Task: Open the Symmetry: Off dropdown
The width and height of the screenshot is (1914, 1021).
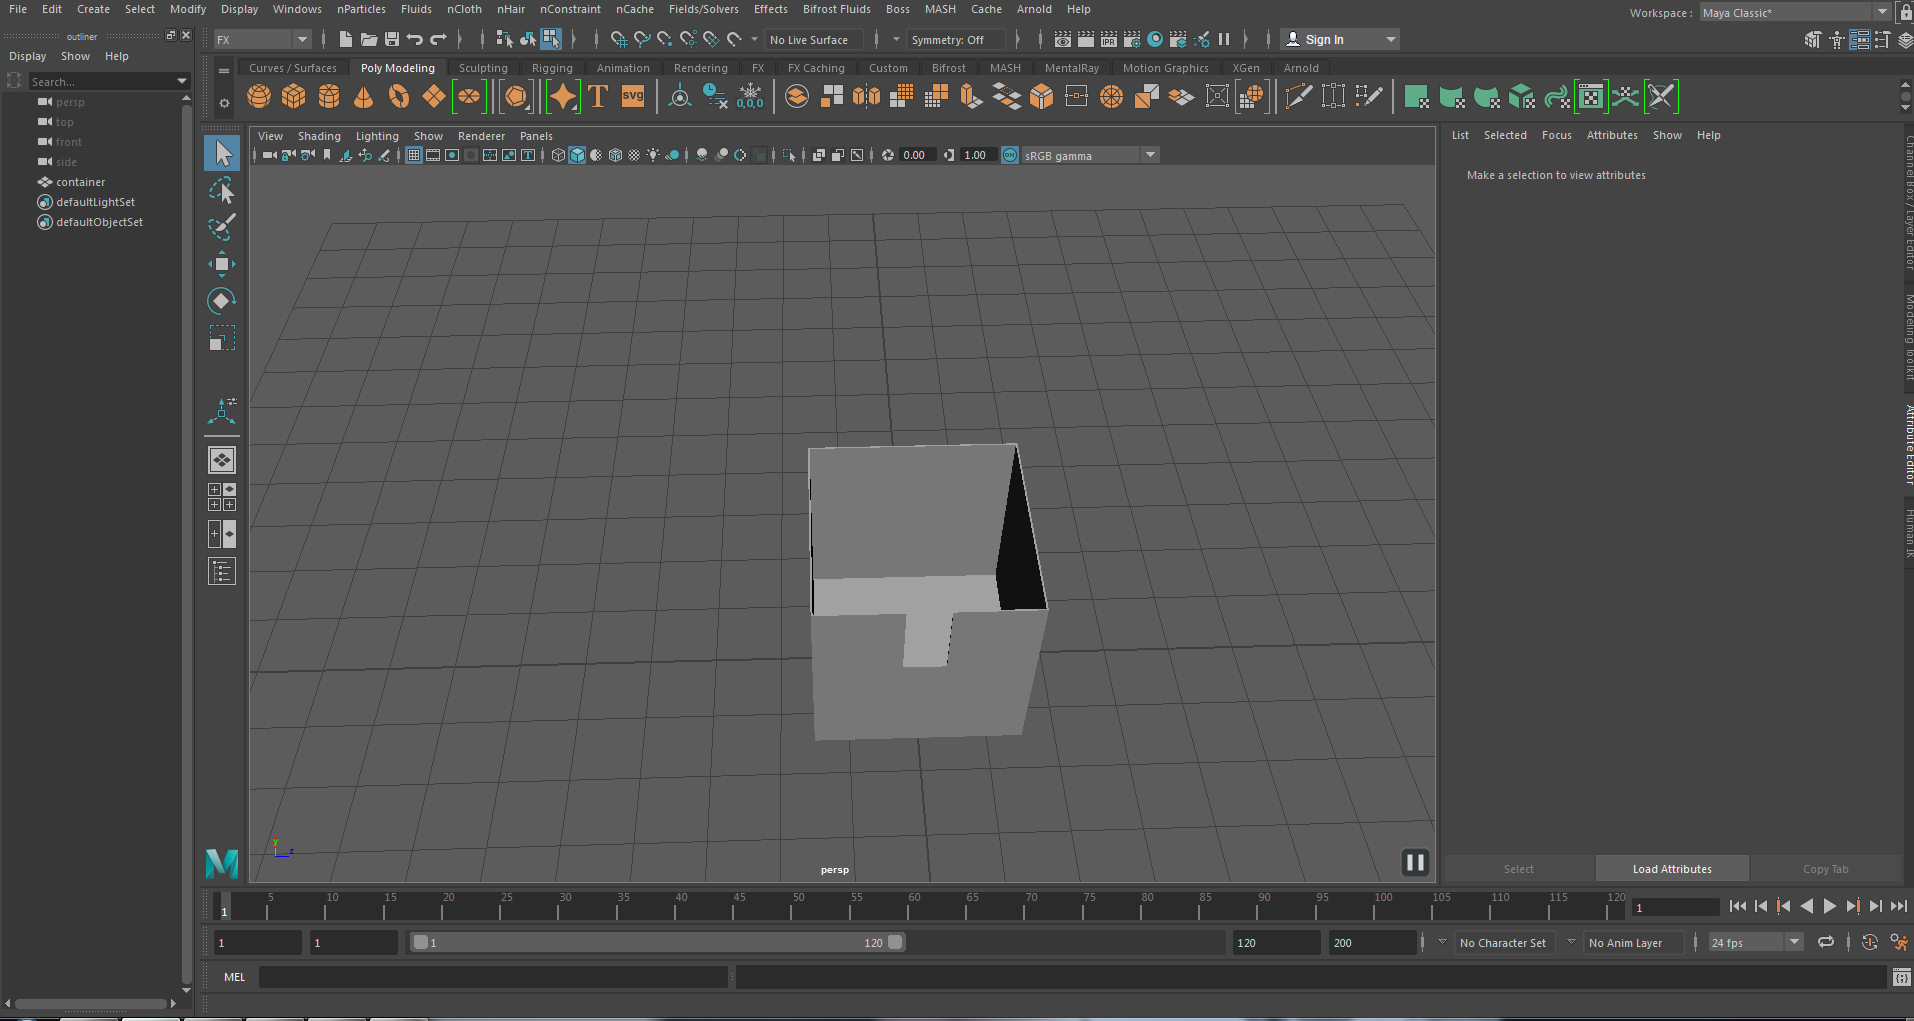Action: [x=955, y=39]
